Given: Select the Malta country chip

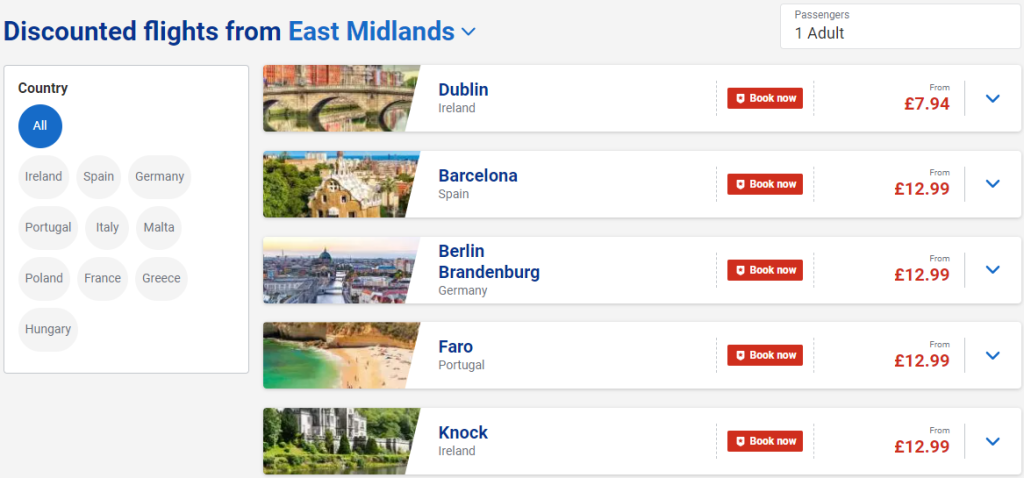Looking at the screenshot, I should pos(159,227).
